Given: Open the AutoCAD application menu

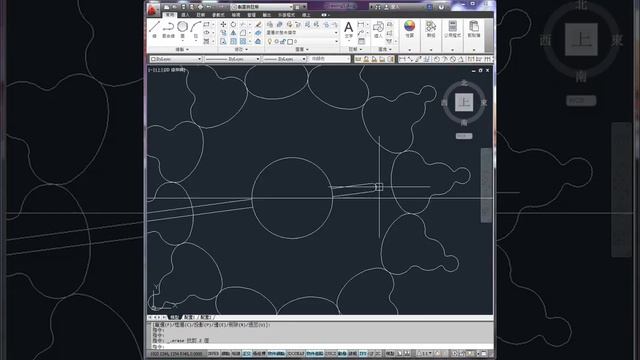Looking at the screenshot, I should click(153, 10).
